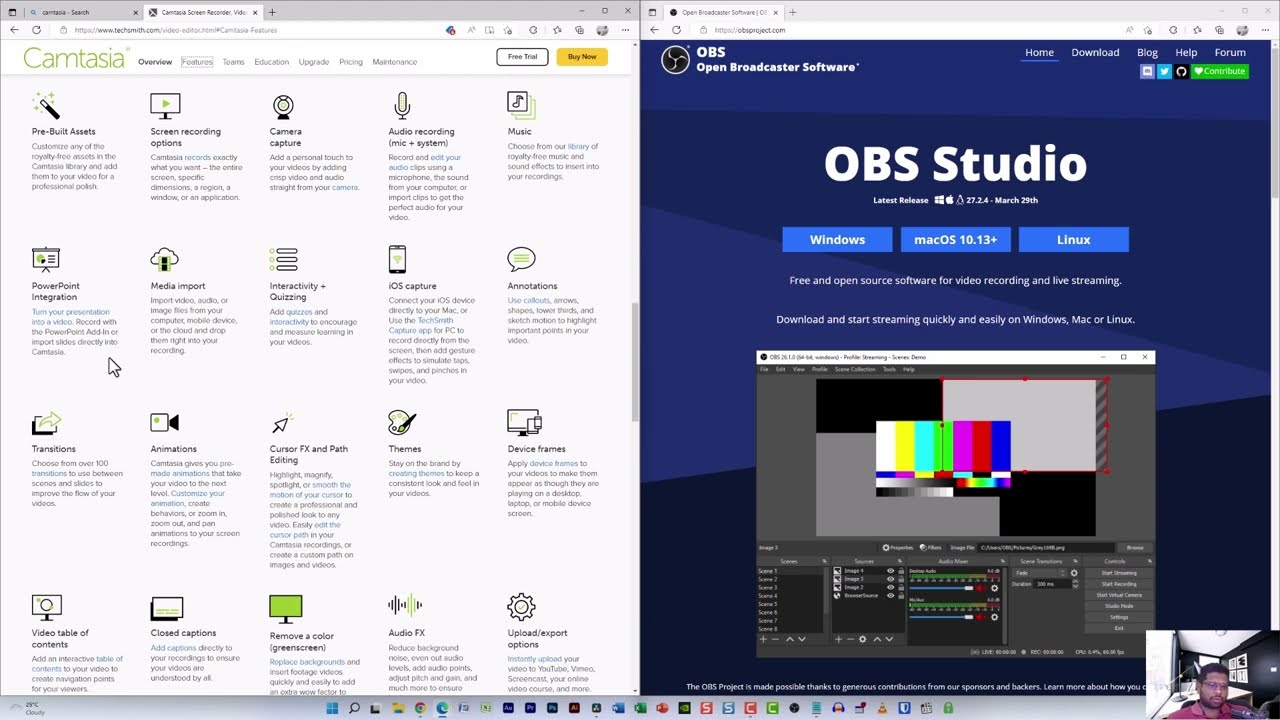The width and height of the screenshot is (1280, 720).
Task: Click Home in OBS navigation
Action: click(1039, 53)
